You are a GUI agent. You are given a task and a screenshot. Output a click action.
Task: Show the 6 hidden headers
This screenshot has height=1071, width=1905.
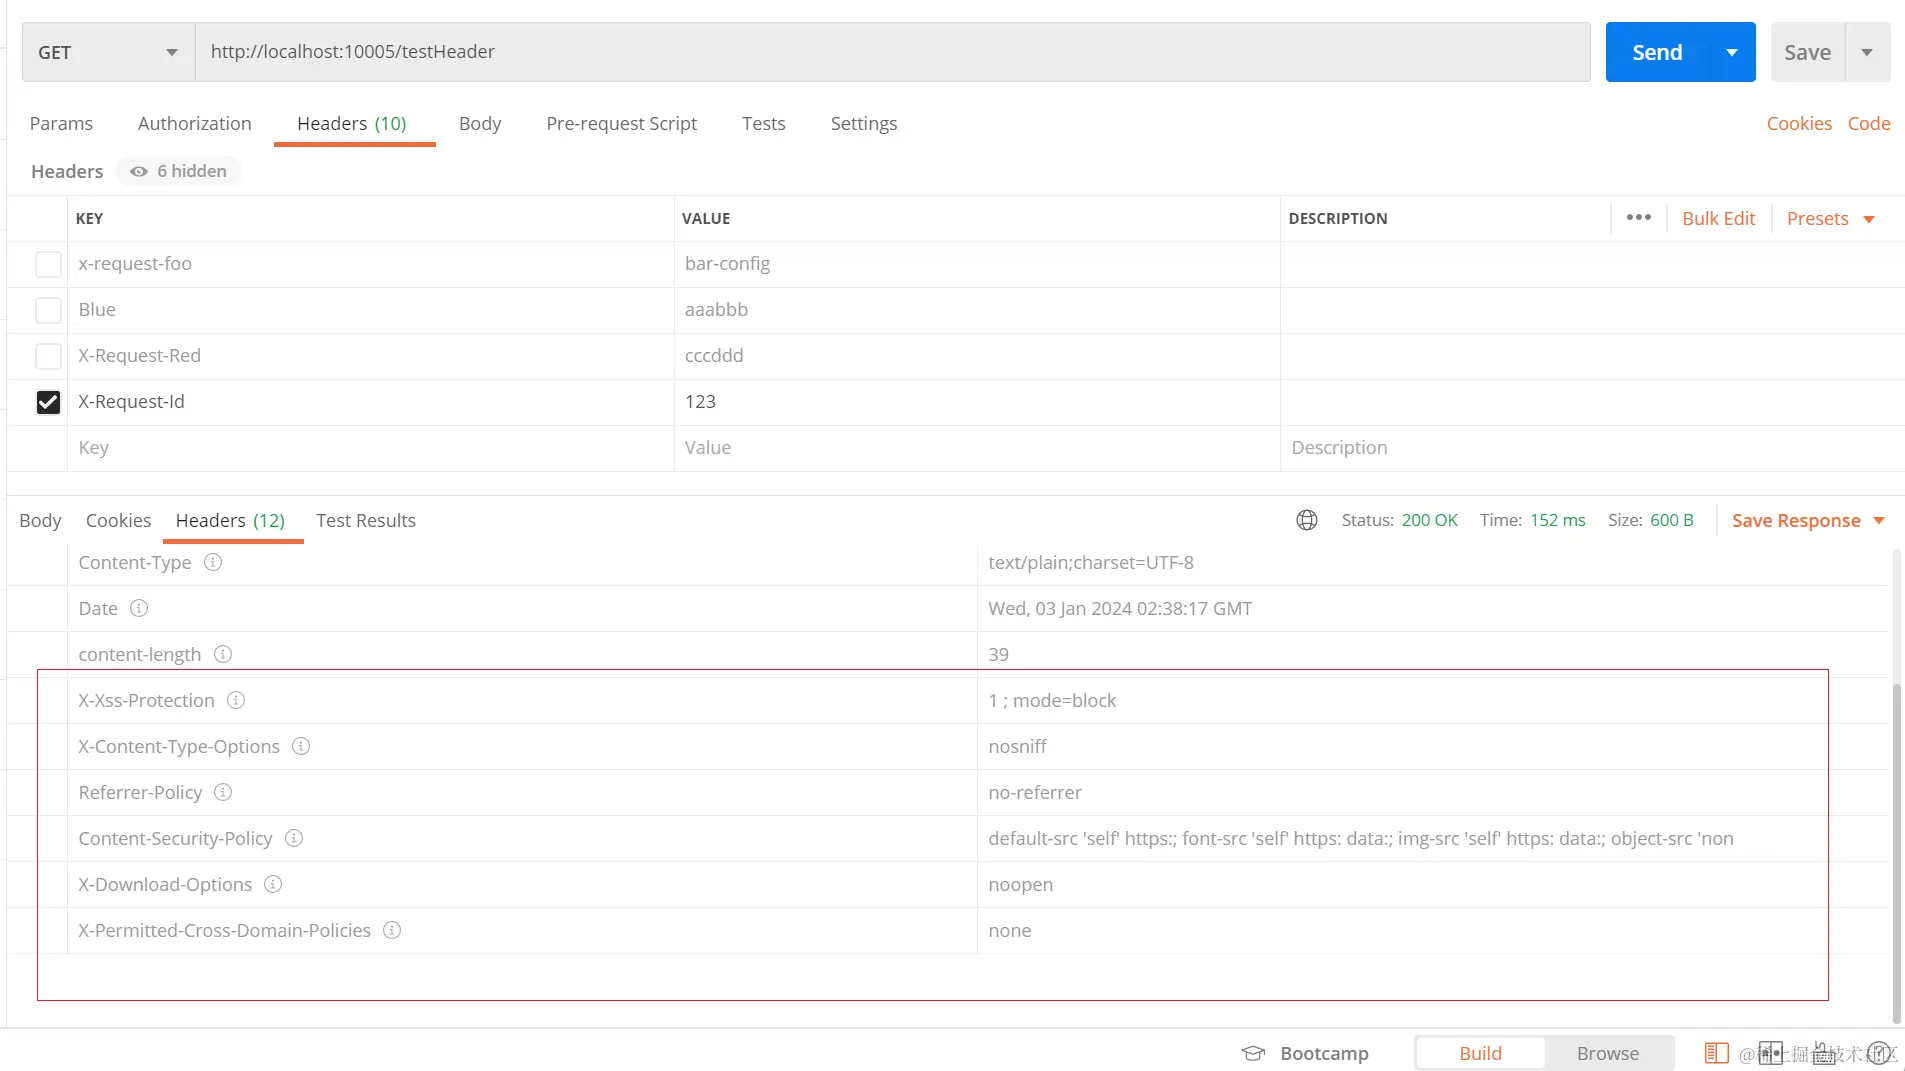click(x=179, y=171)
